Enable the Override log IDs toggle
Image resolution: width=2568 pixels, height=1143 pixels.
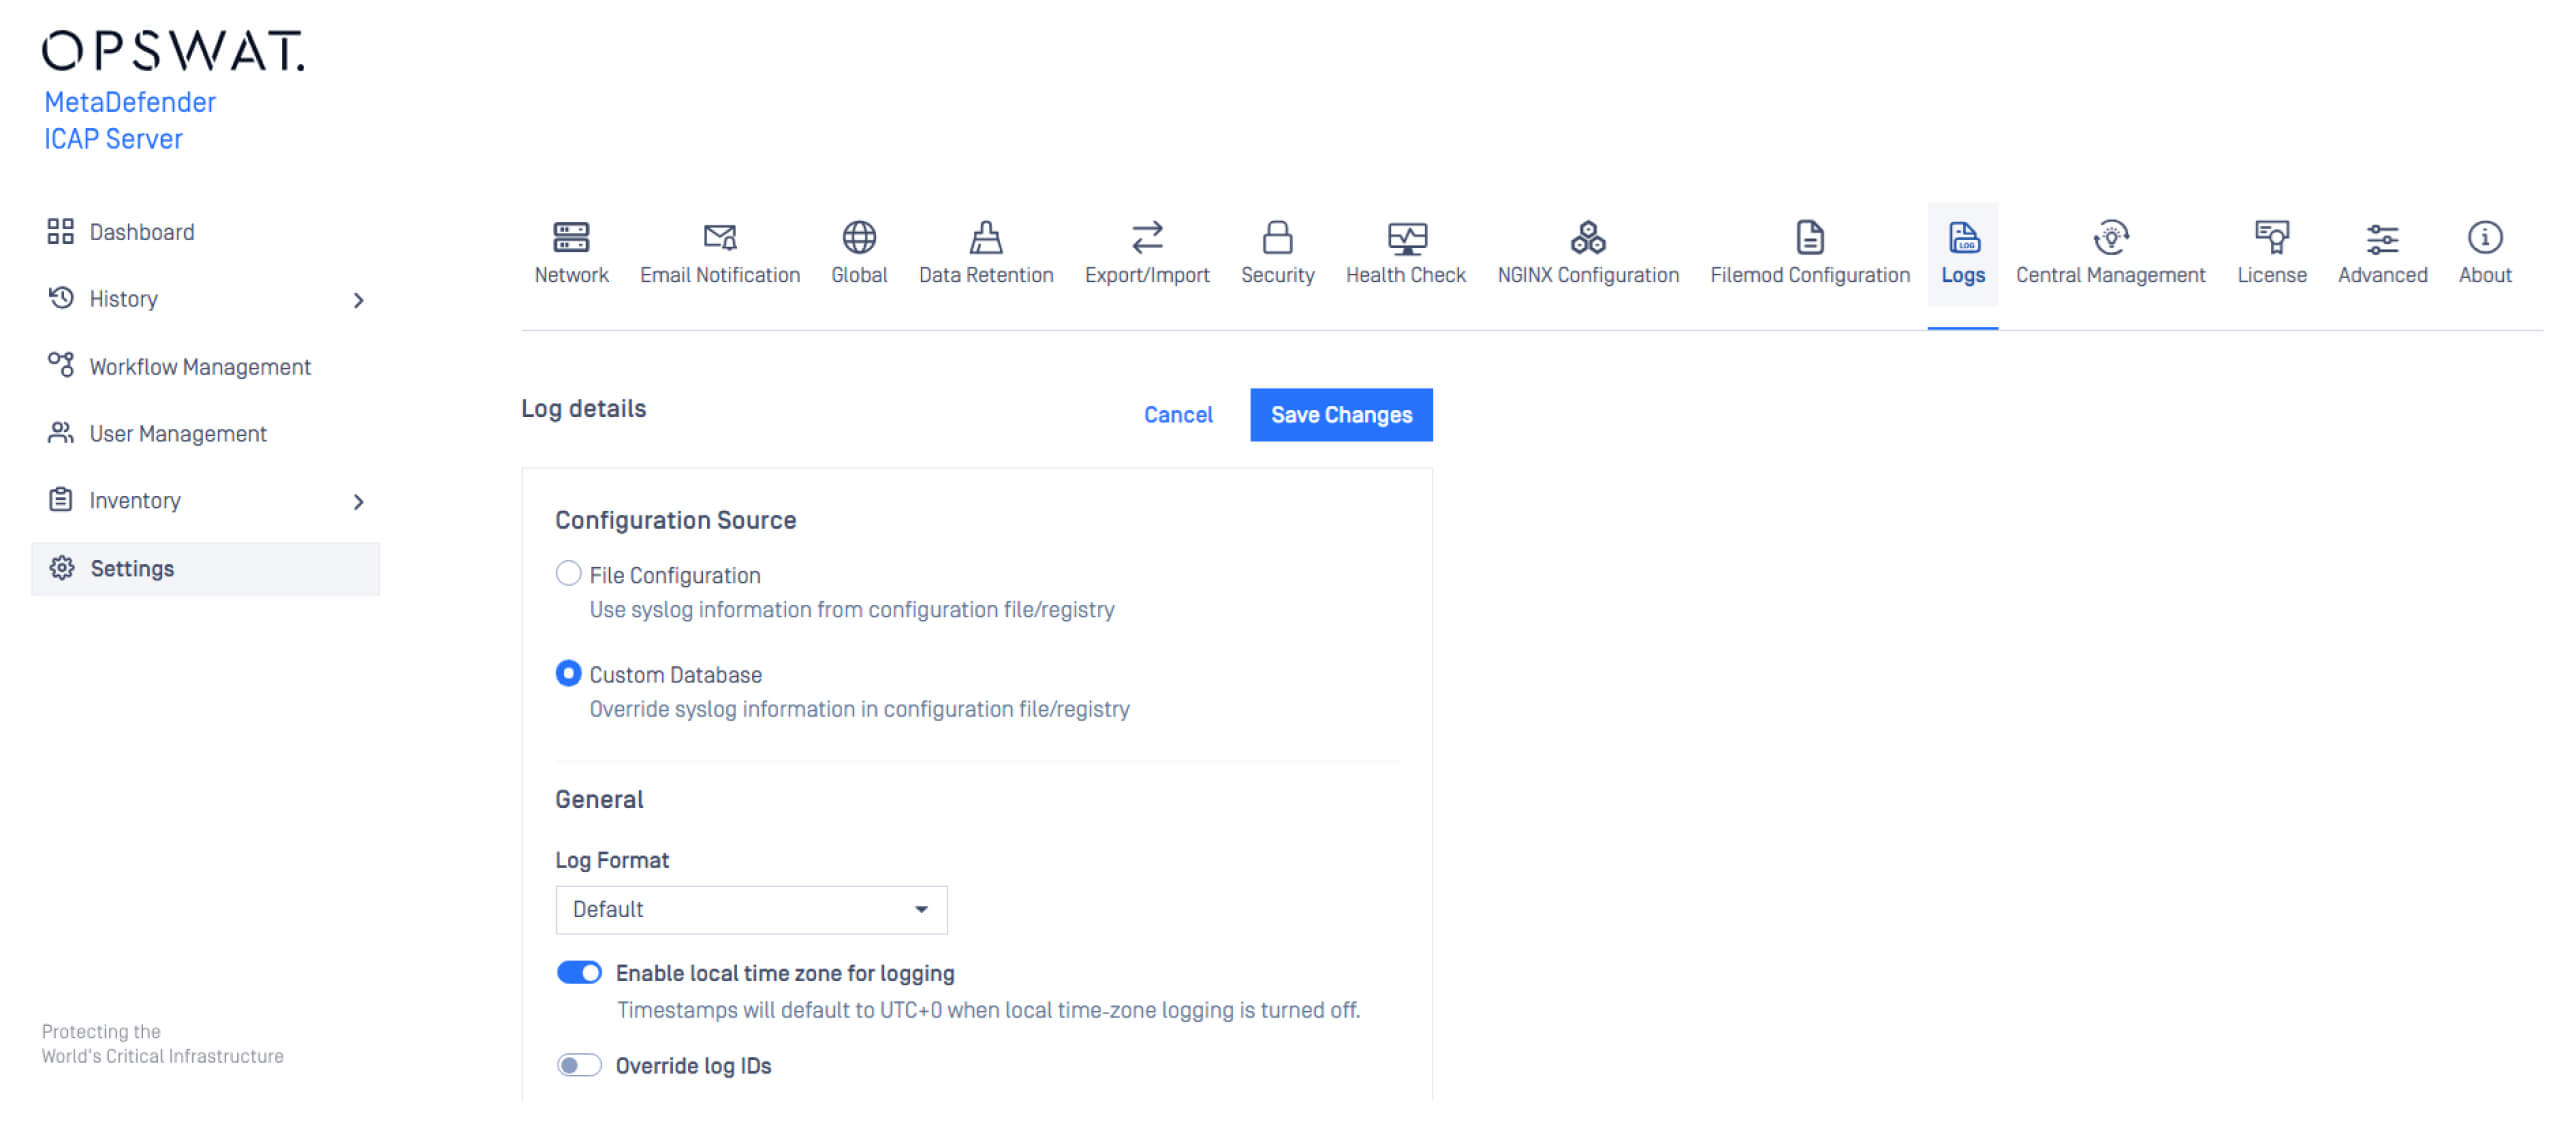point(579,1066)
